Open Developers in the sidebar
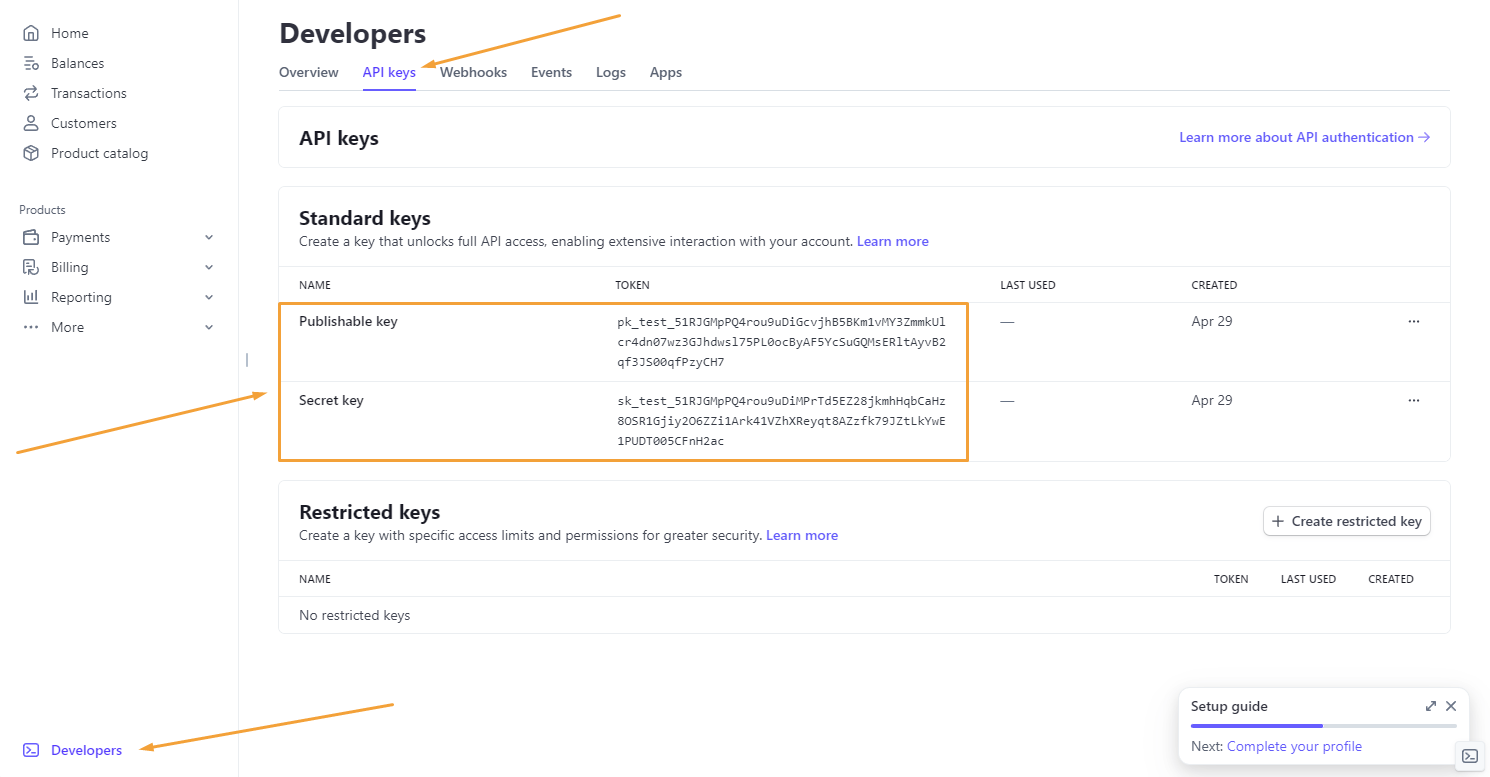1490x777 pixels. [x=86, y=750]
